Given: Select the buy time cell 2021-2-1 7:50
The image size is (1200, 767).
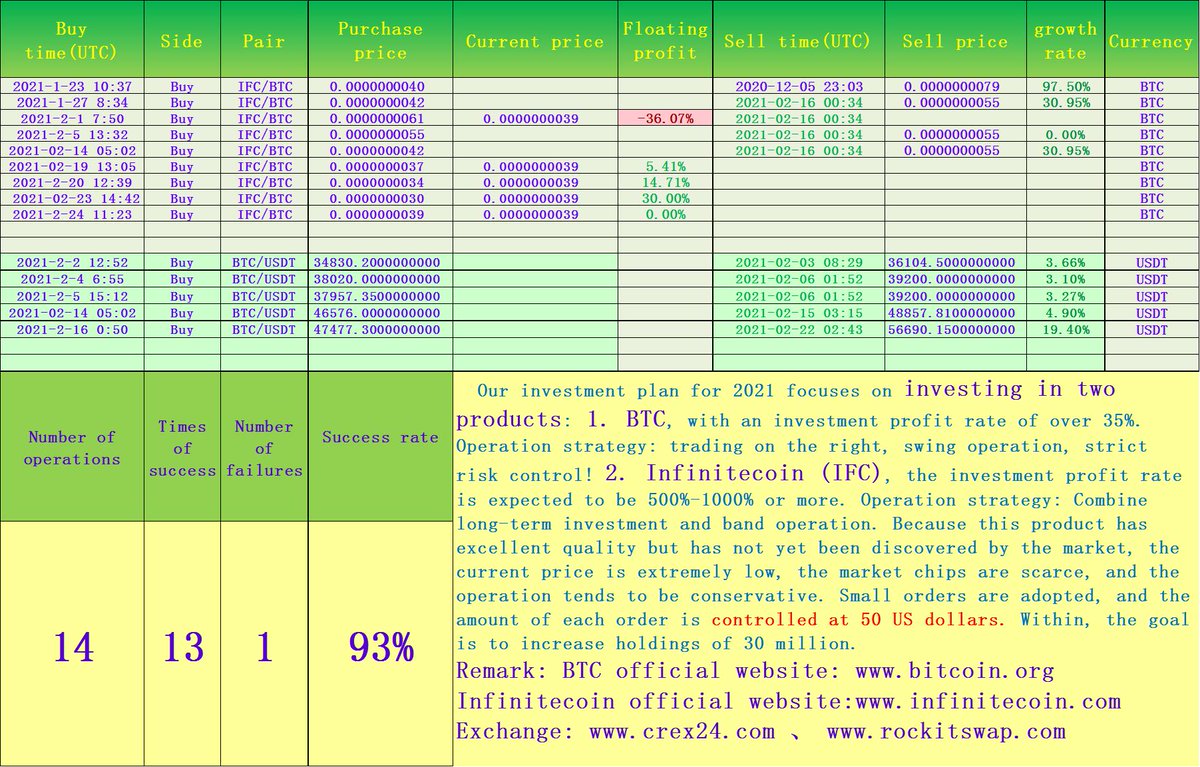Looking at the screenshot, I should point(72,118).
